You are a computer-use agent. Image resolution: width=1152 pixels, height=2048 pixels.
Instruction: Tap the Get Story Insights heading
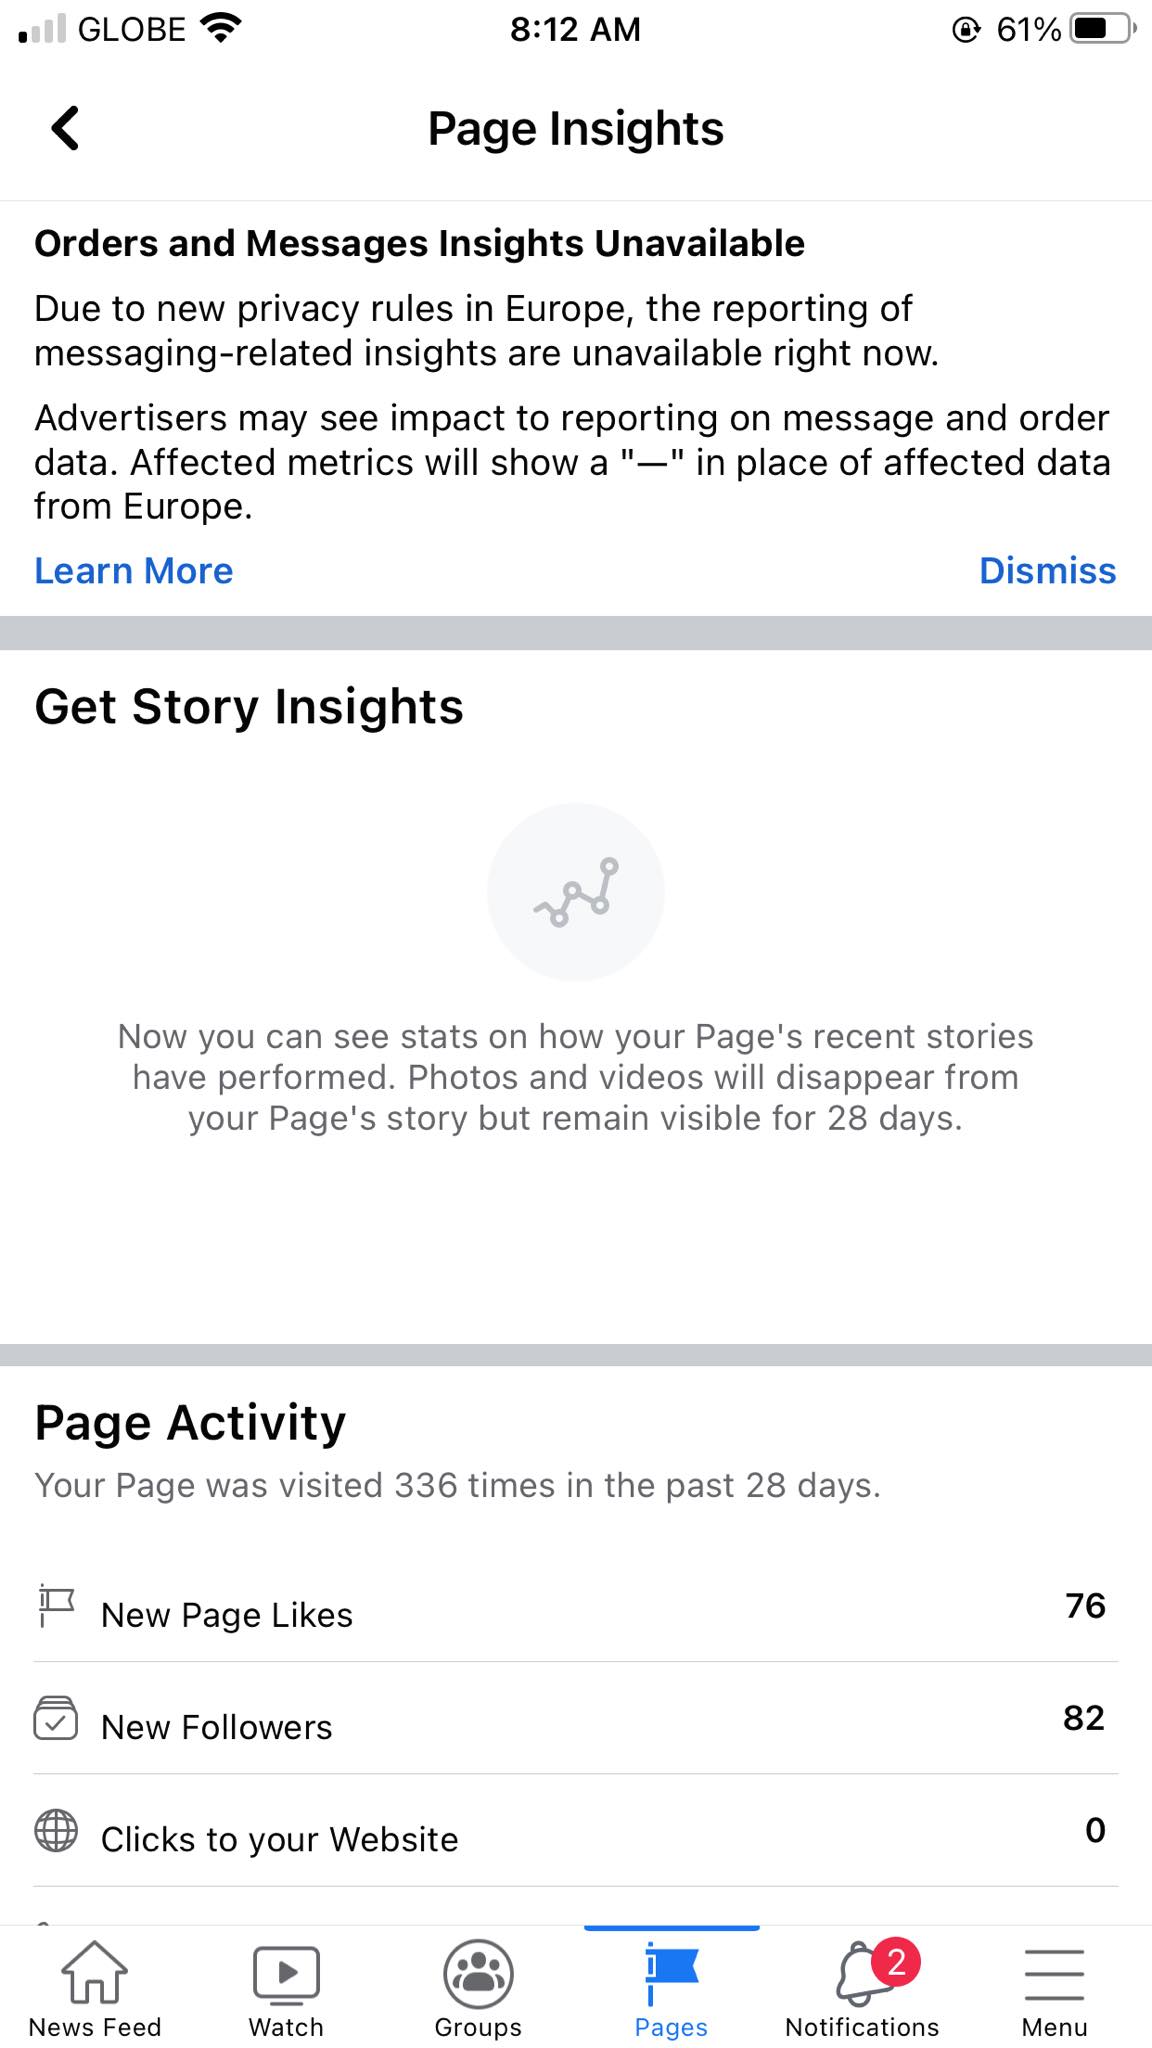(x=249, y=707)
